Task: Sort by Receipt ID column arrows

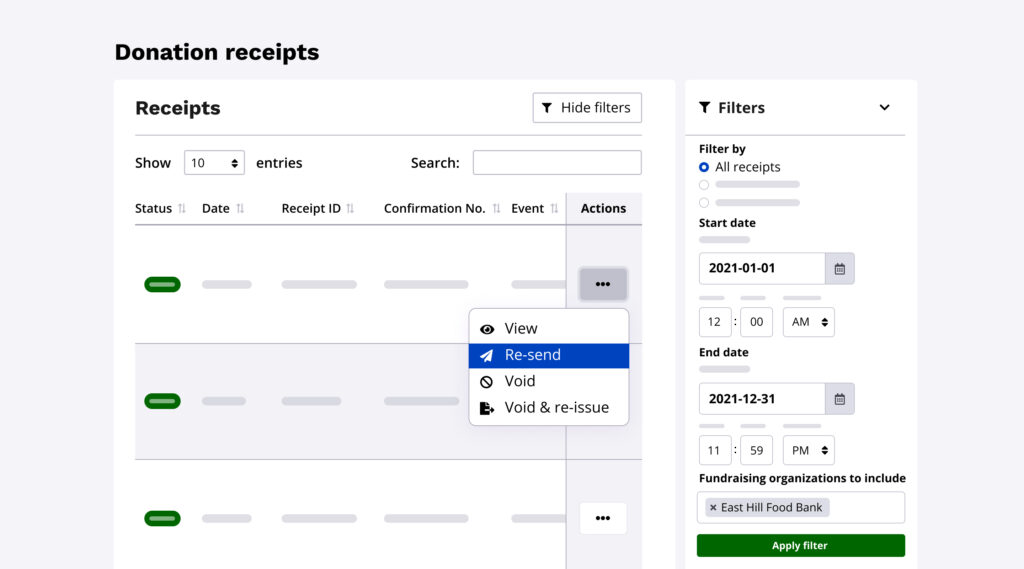Action: [x=350, y=209]
